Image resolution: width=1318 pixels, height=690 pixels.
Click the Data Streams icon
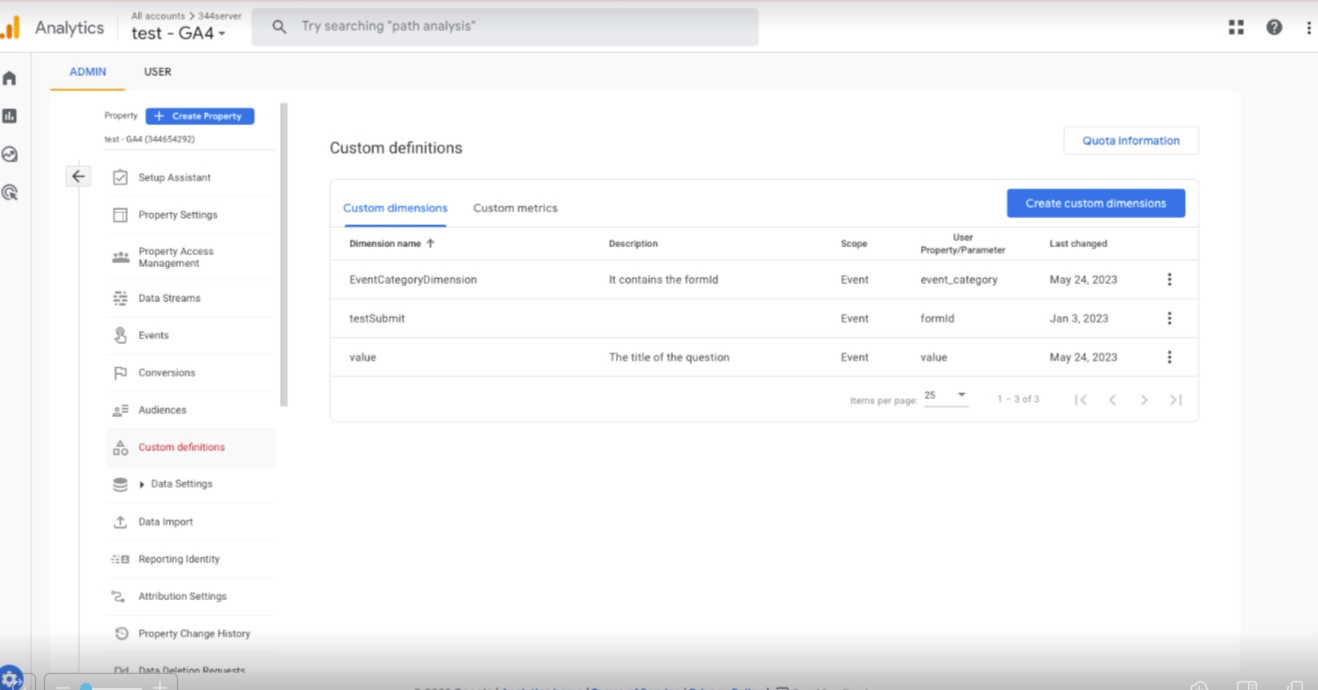(120, 298)
